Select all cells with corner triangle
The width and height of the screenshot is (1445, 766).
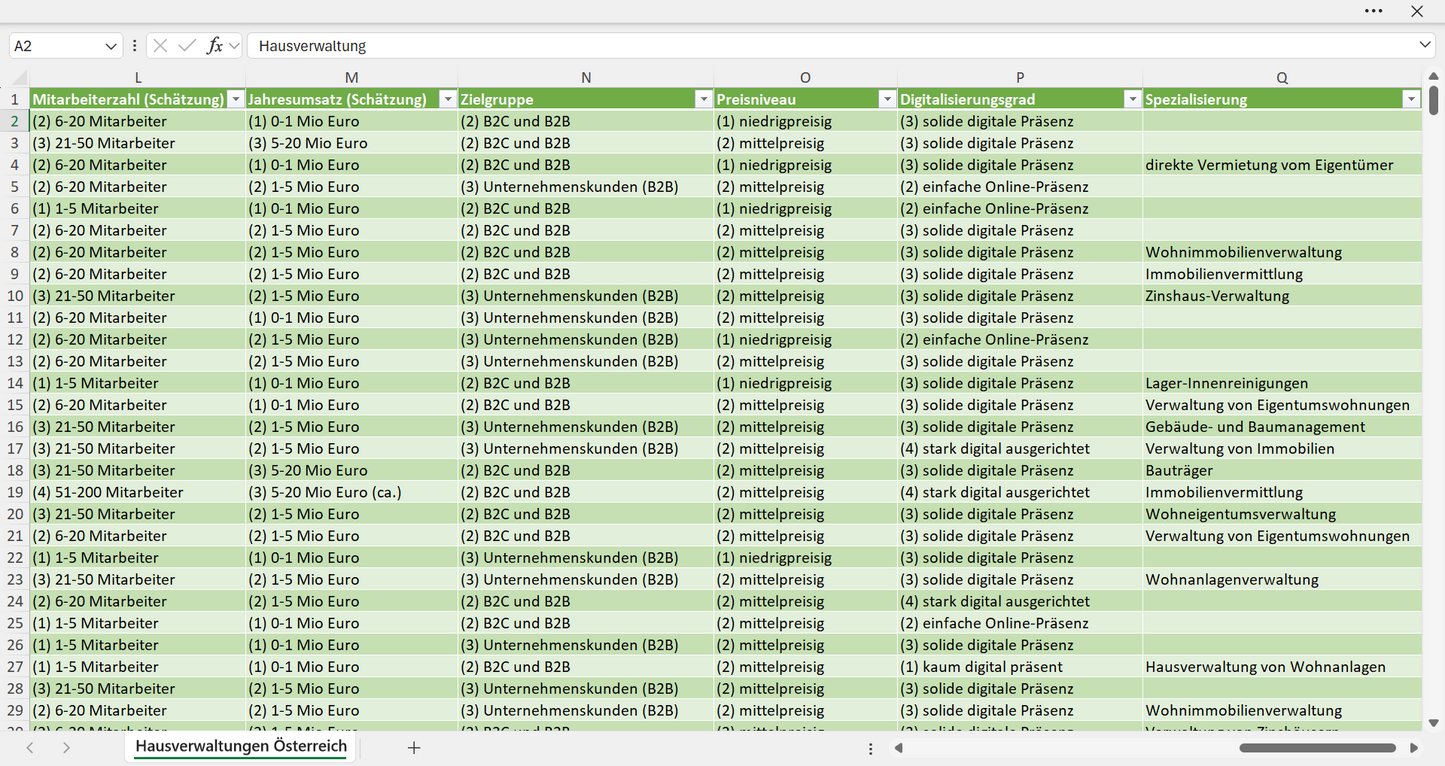tap(19, 78)
